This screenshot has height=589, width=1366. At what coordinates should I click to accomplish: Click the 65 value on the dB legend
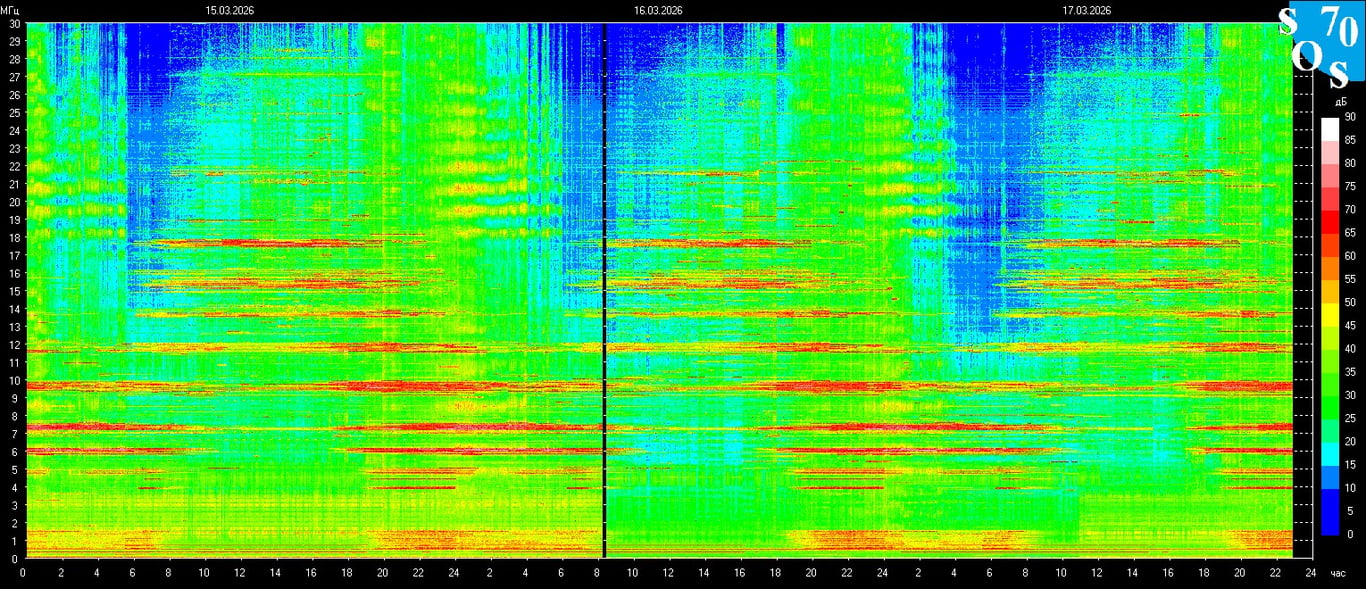(x=1349, y=233)
